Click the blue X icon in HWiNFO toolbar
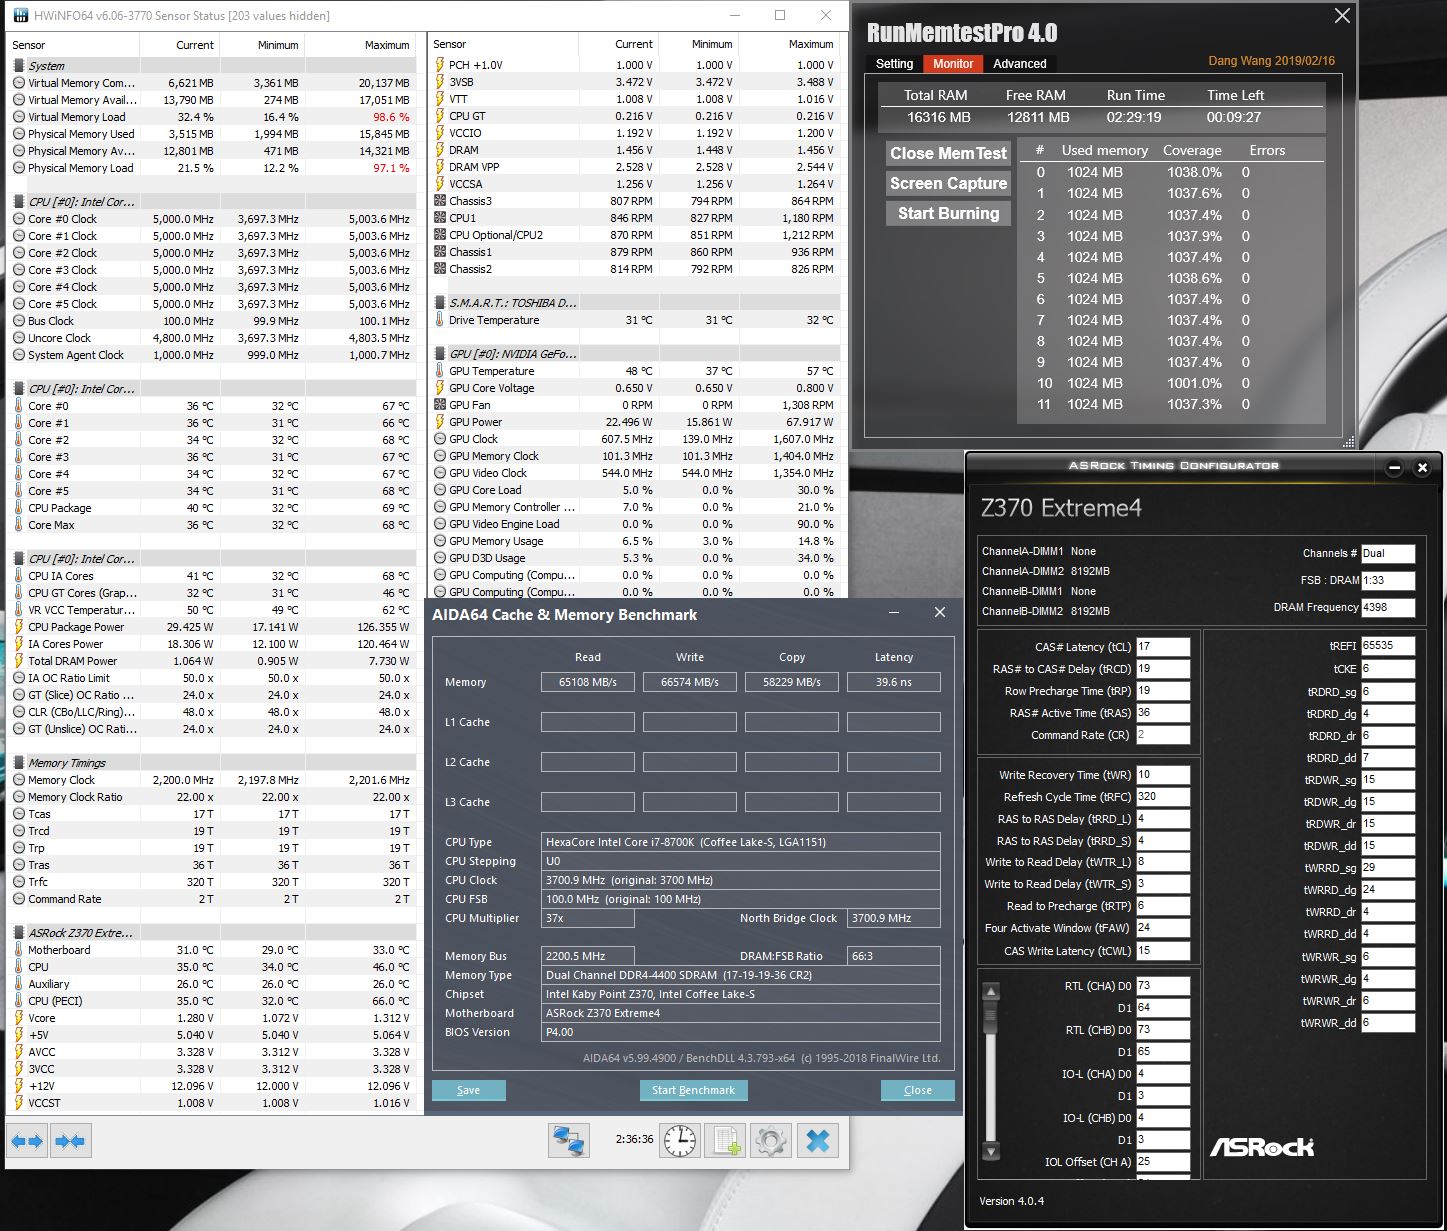 tap(818, 1141)
